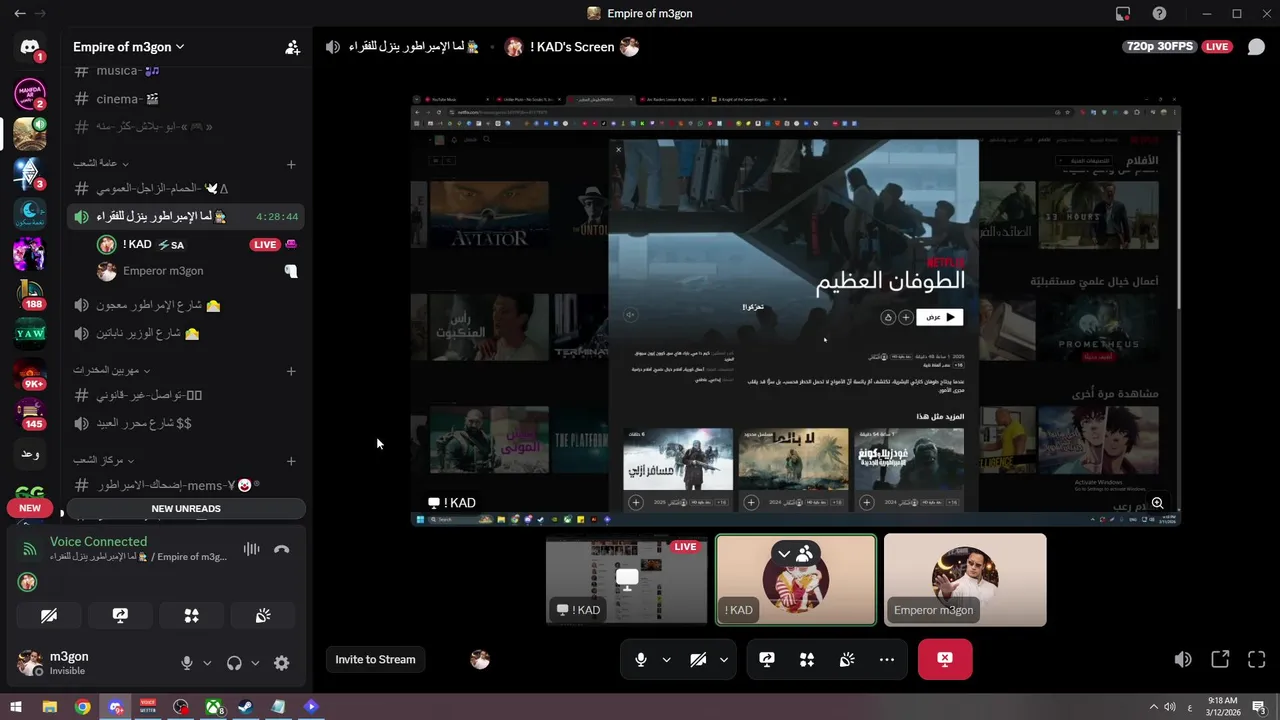
Task: Toggle camera in the voice panel
Action: (49, 616)
